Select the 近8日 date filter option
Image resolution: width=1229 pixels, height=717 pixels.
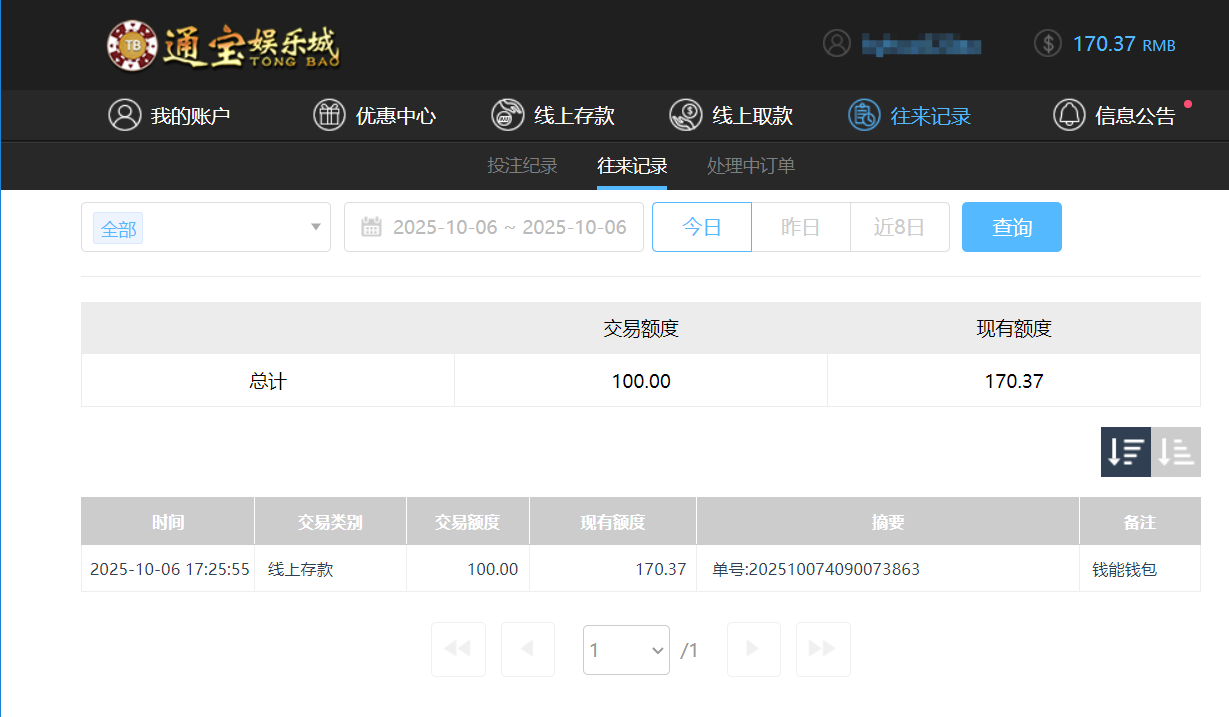coord(899,227)
